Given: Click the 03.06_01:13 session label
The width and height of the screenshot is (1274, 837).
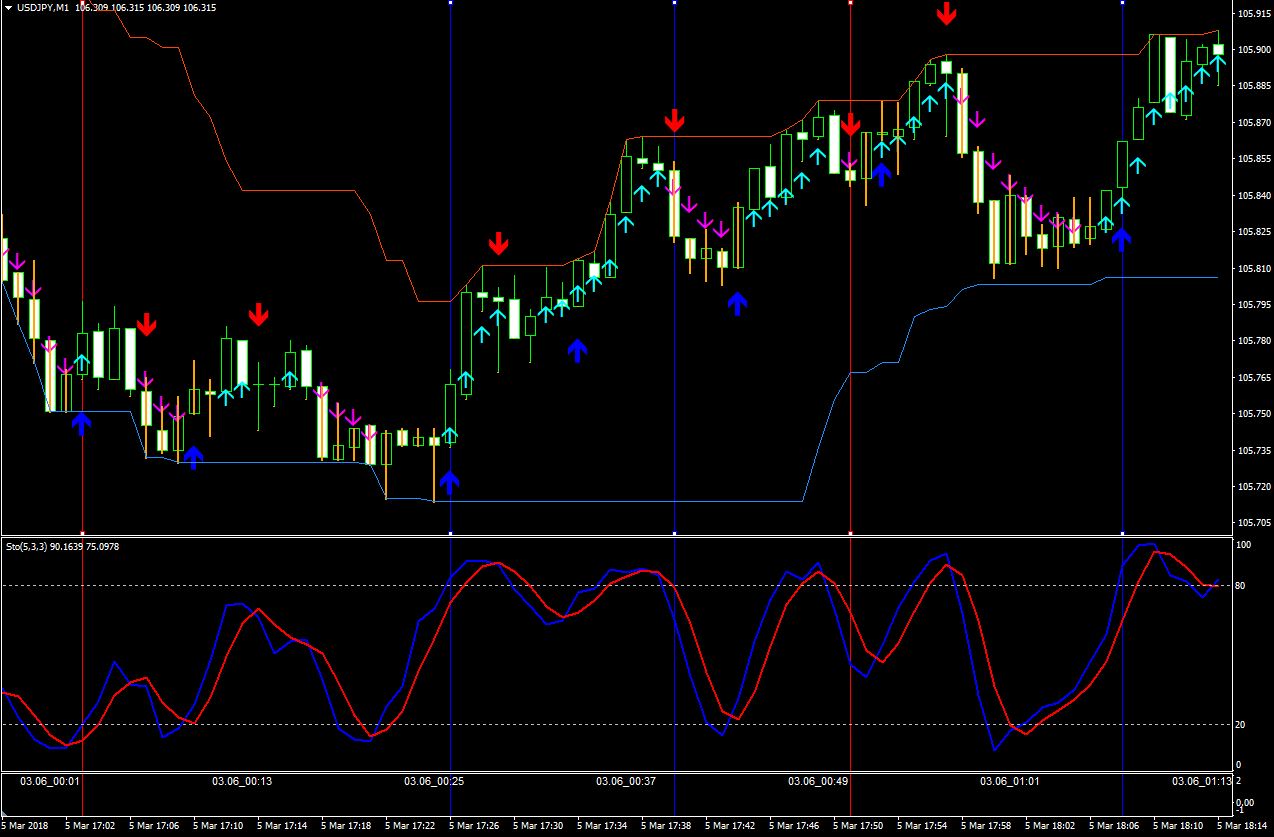Looking at the screenshot, I should point(1202,781).
